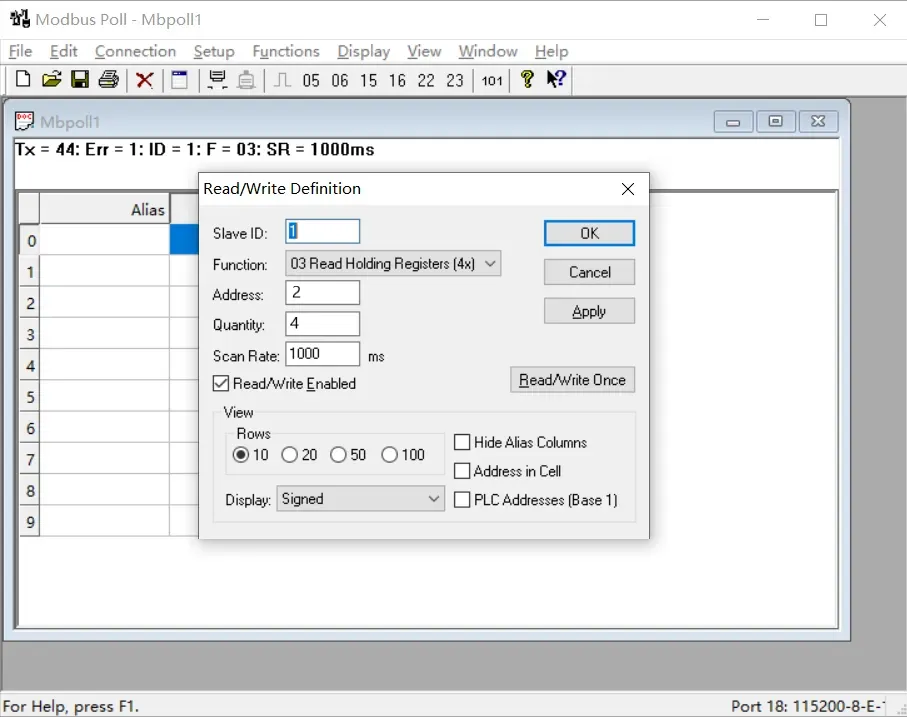The height and width of the screenshot is (717, 907).
Task: Click the Mbpoll1 document icon
Action: tap(24, 121)
